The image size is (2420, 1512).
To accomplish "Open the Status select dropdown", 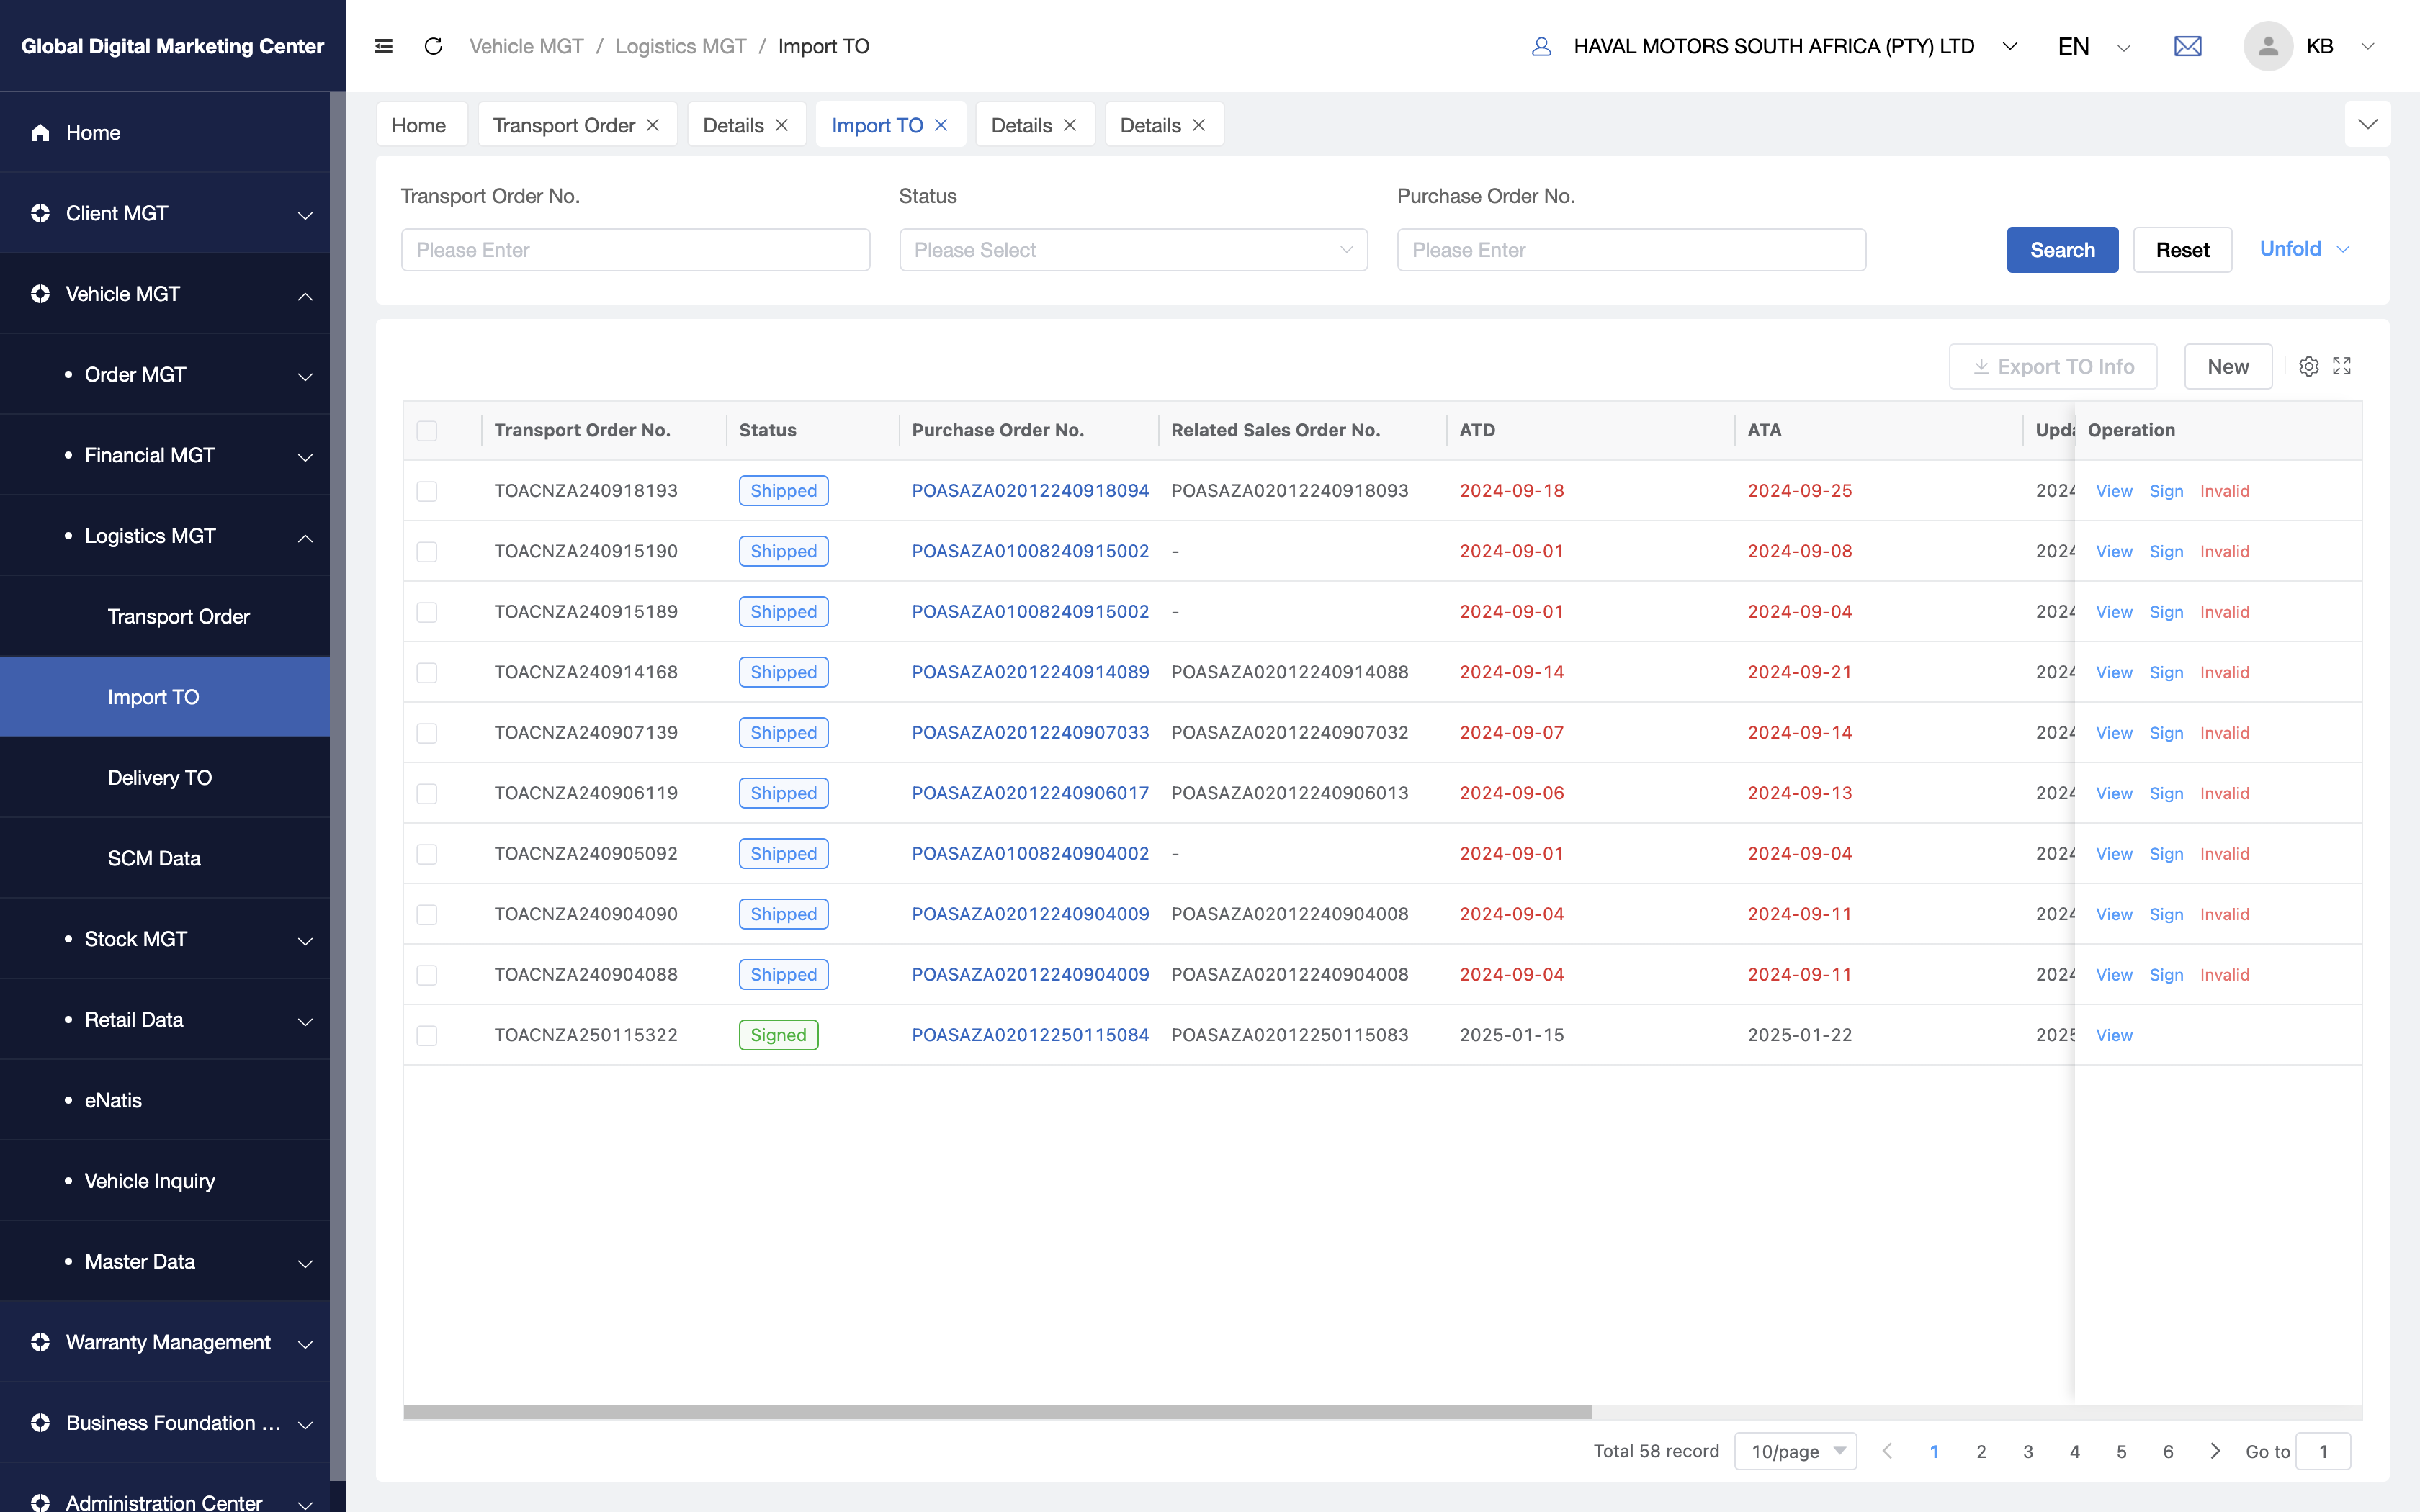I will tap(1133, 250).
